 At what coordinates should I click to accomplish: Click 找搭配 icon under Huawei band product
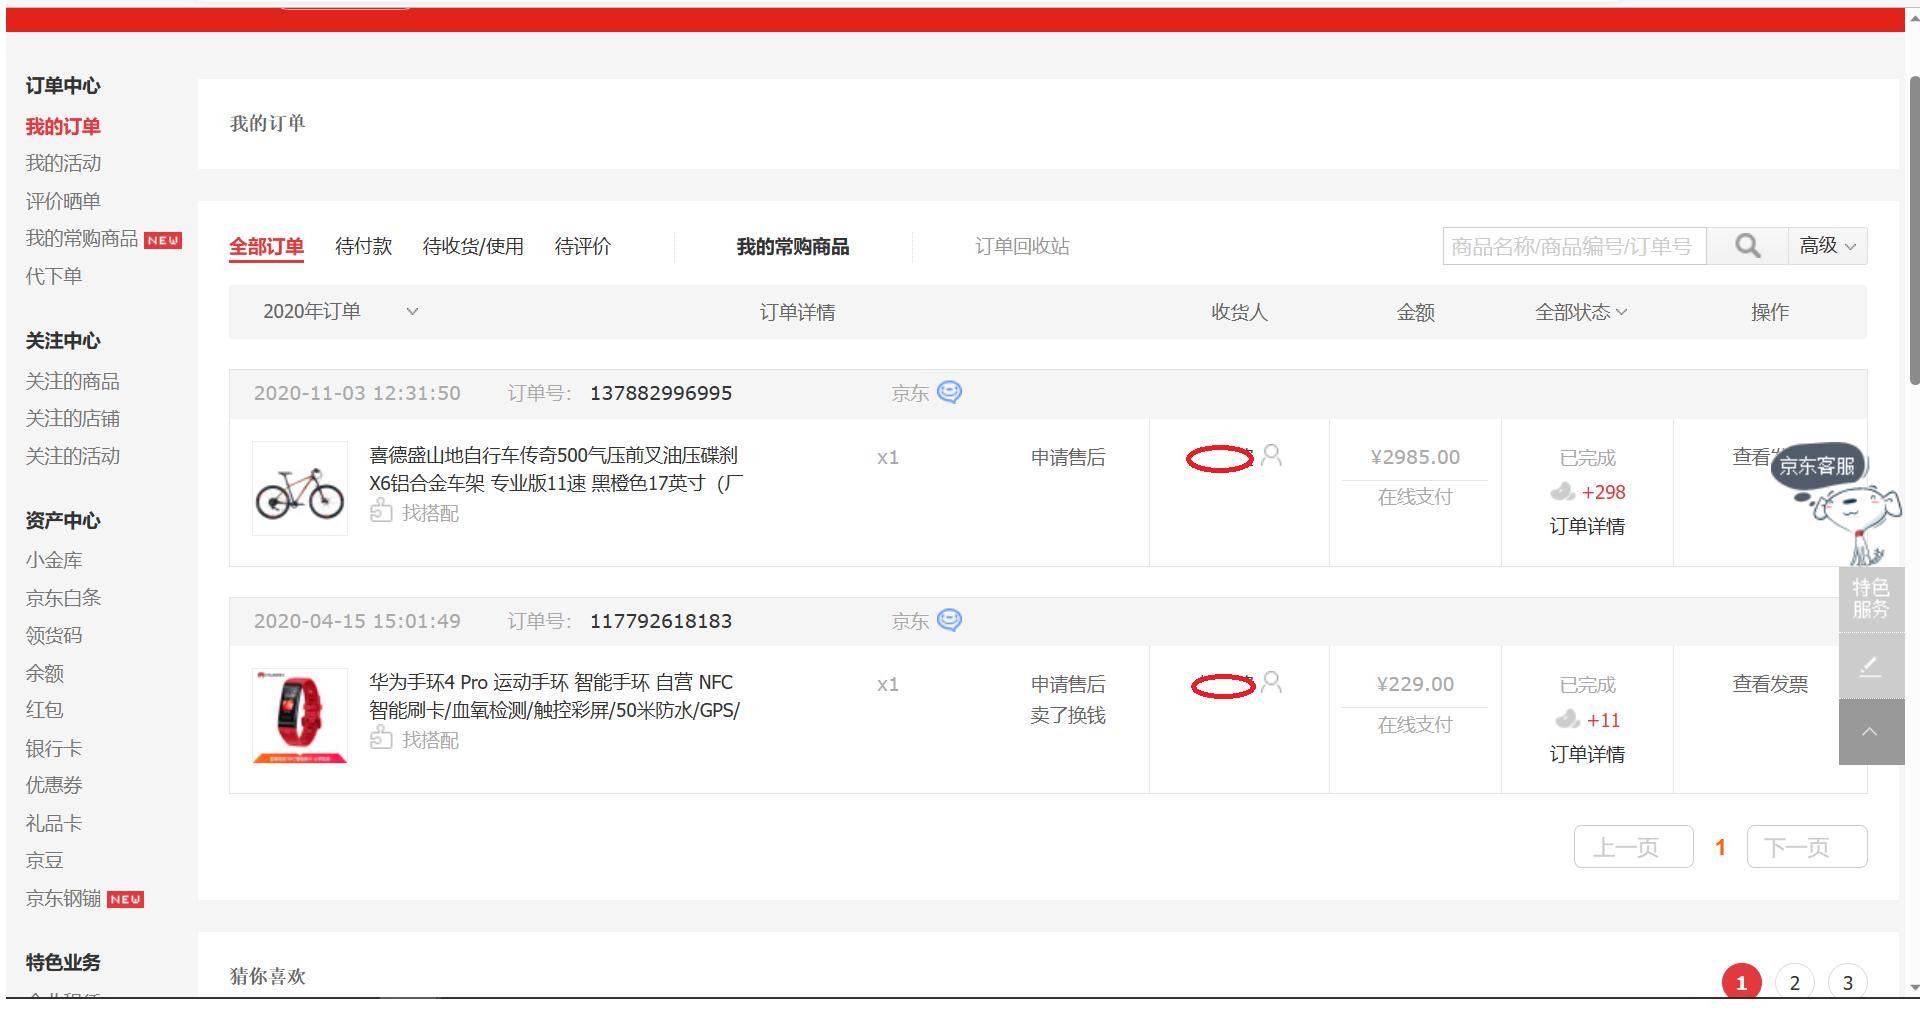coord(381,739)
